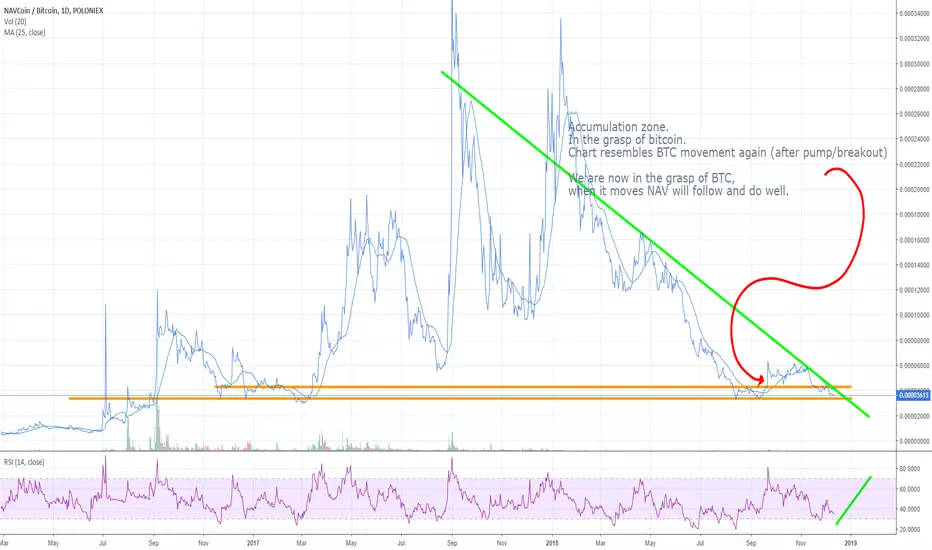Click the 0.00020000 price axis label
Image resolution: width=932 pixels, height=550 pixels.
click(x=914, y=190)
